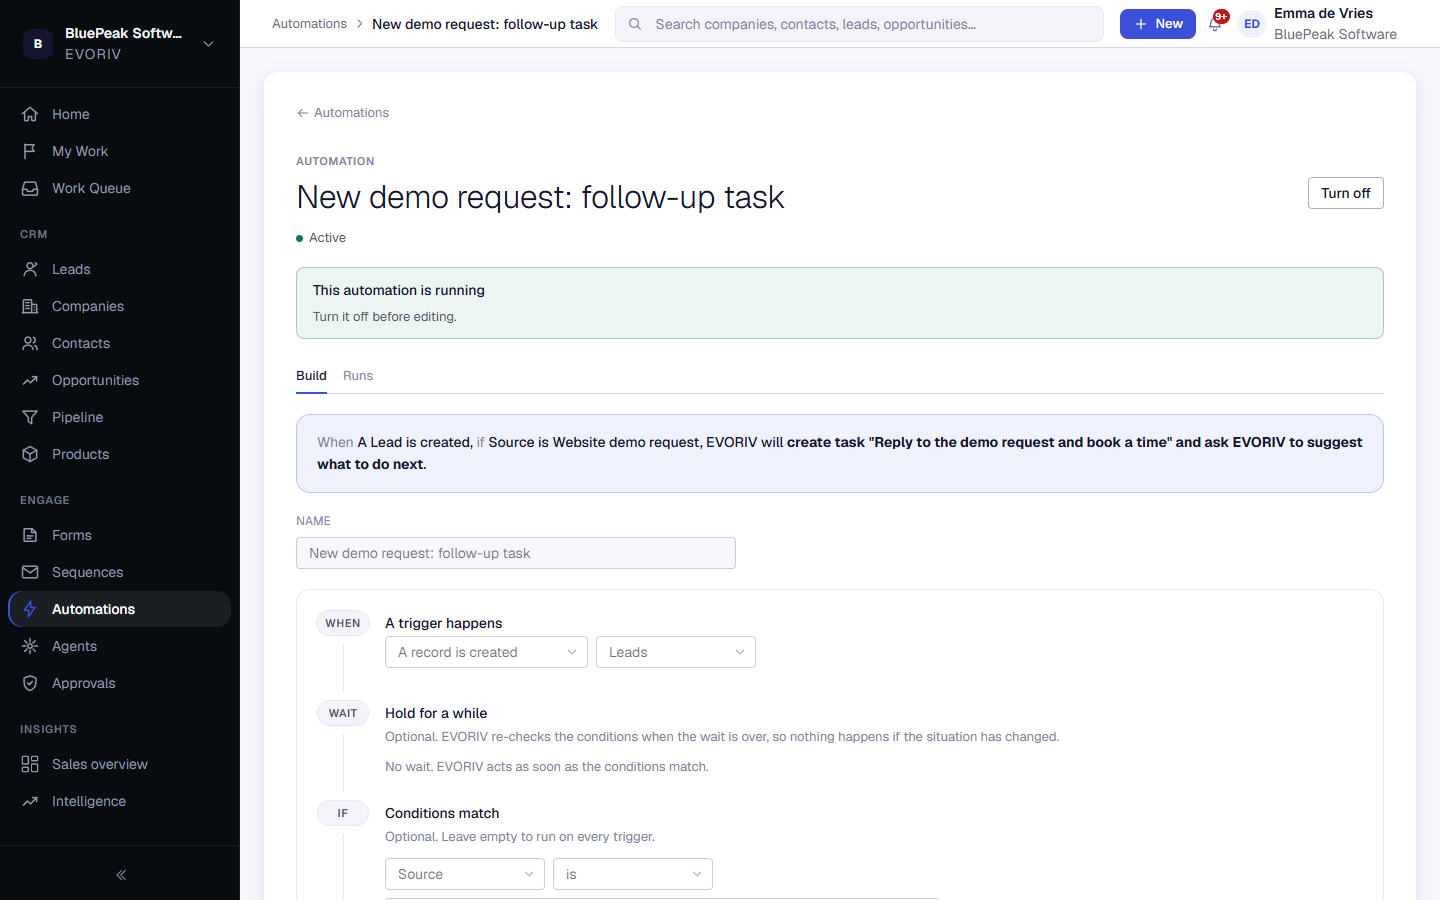Viewport: 1440px width, 900px height.
Task: Go to Sequences in sidebar
Action: [120, 572]
